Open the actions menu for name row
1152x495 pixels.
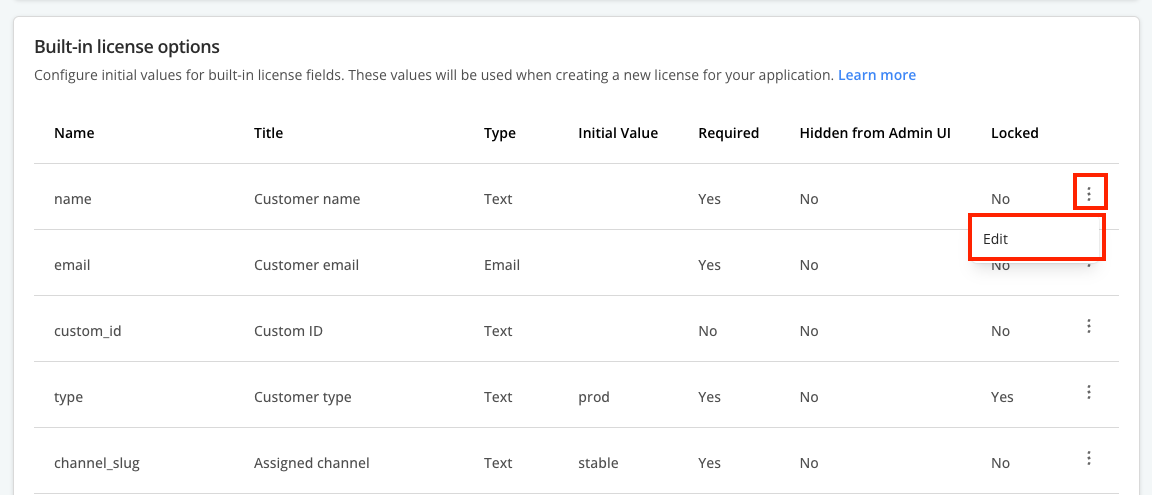(1089, 191)
